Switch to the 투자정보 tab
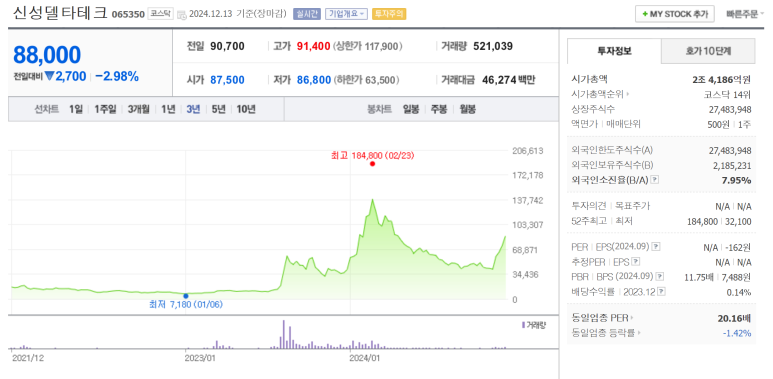The height and width of the screenshot is (379, 773). (614, 51)
